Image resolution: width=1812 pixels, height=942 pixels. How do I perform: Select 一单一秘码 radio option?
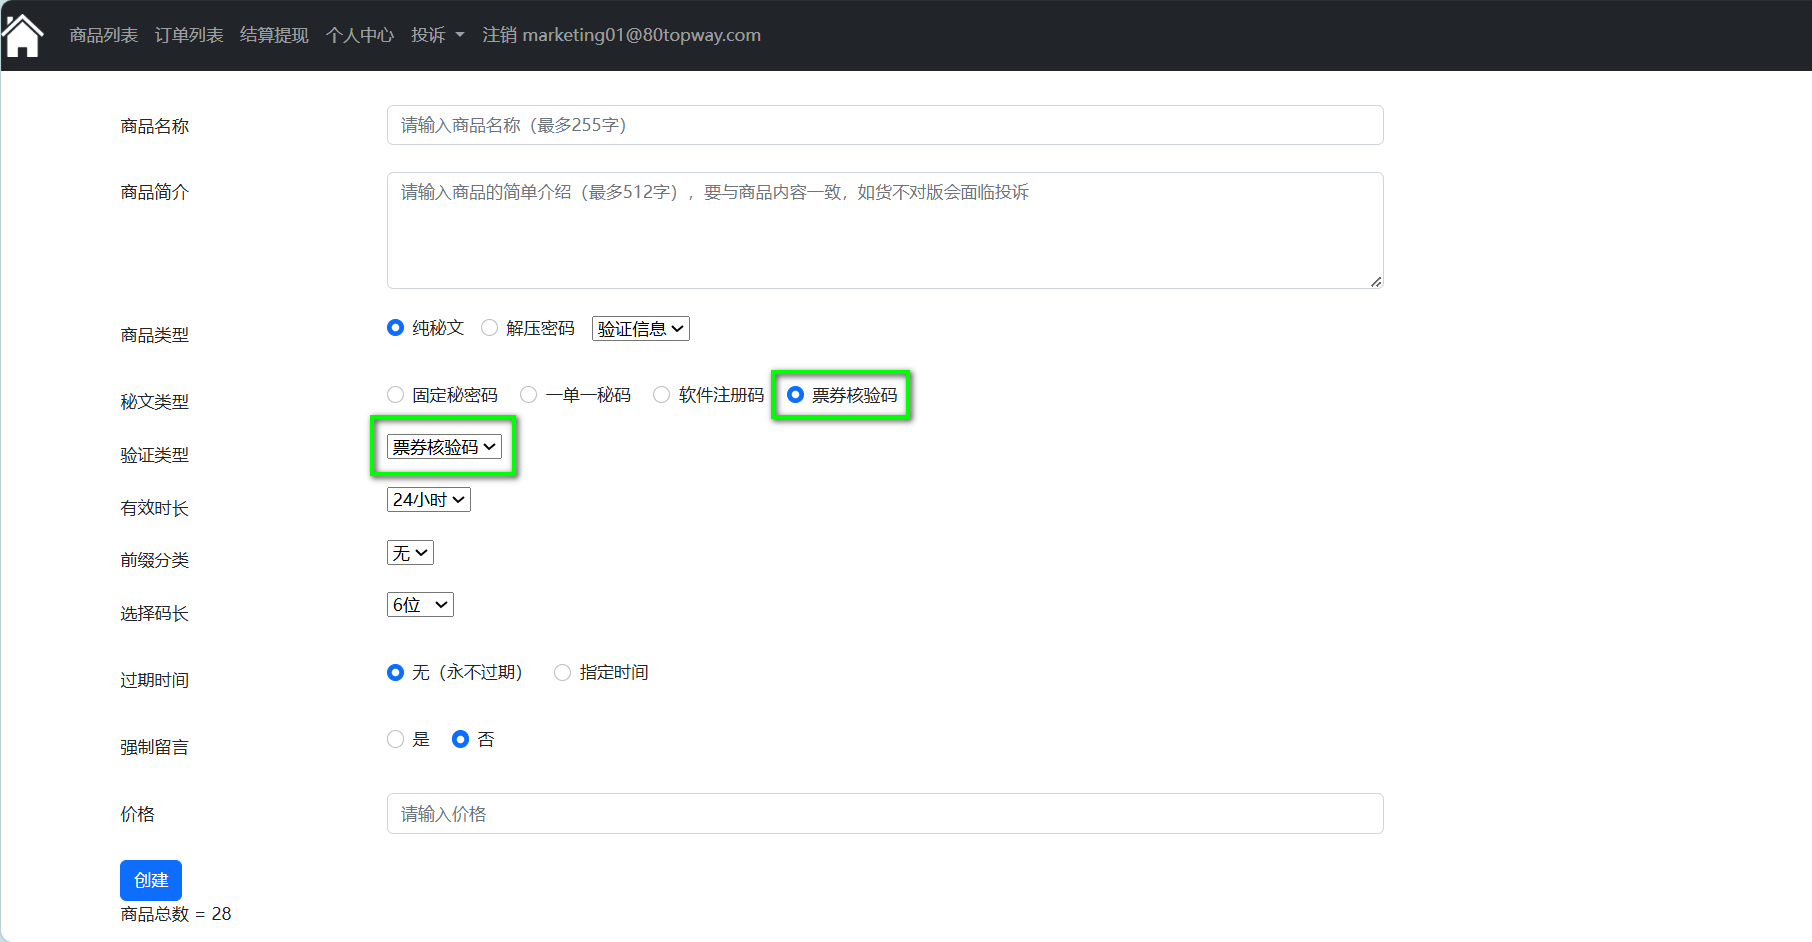[529, 395]
